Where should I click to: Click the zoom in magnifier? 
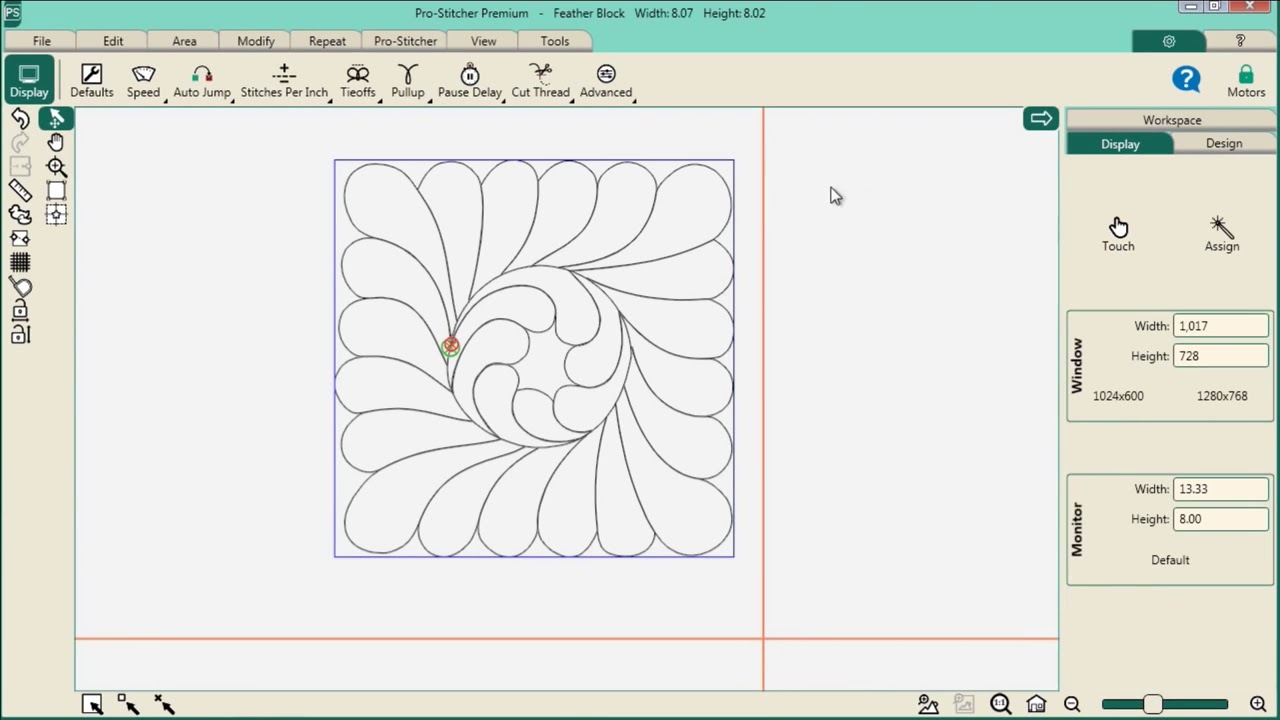1258,704
